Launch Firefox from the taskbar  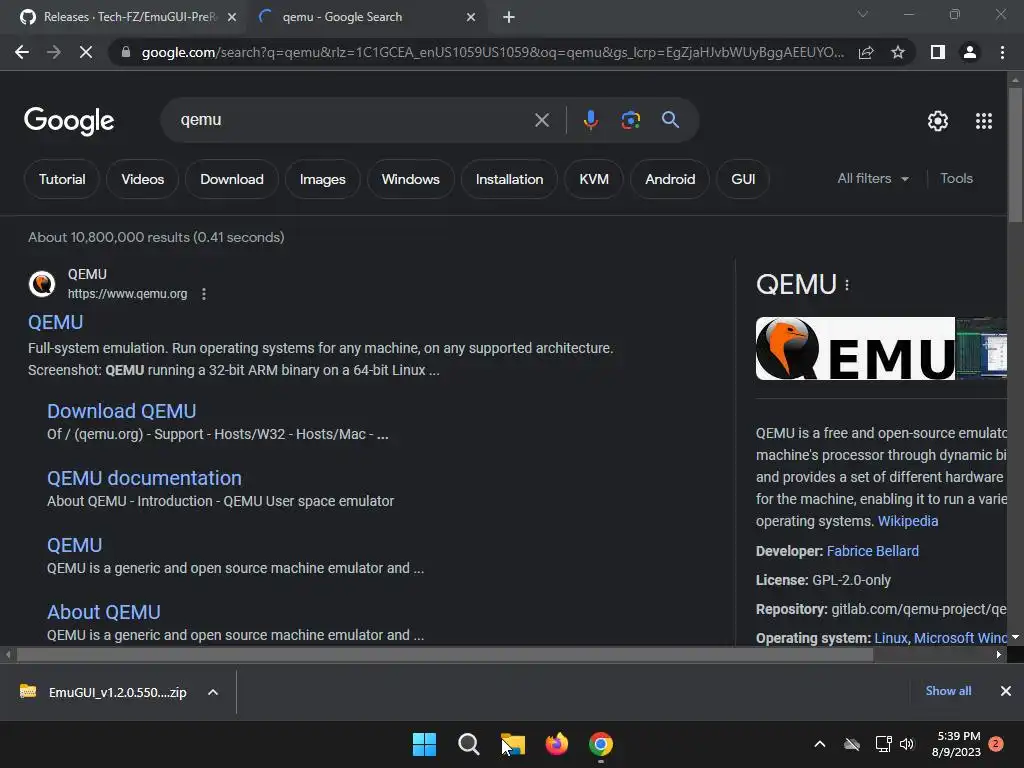[556, 744]
